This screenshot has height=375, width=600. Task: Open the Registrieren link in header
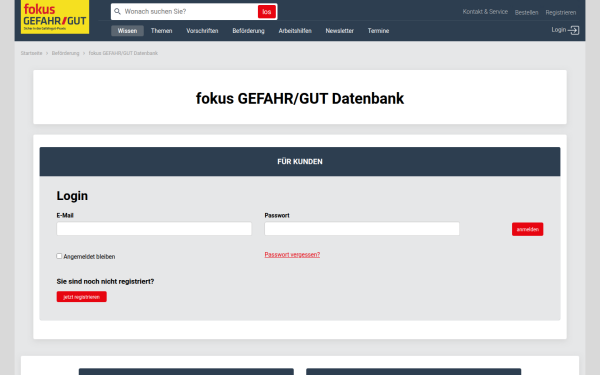[x=561, y=13]
